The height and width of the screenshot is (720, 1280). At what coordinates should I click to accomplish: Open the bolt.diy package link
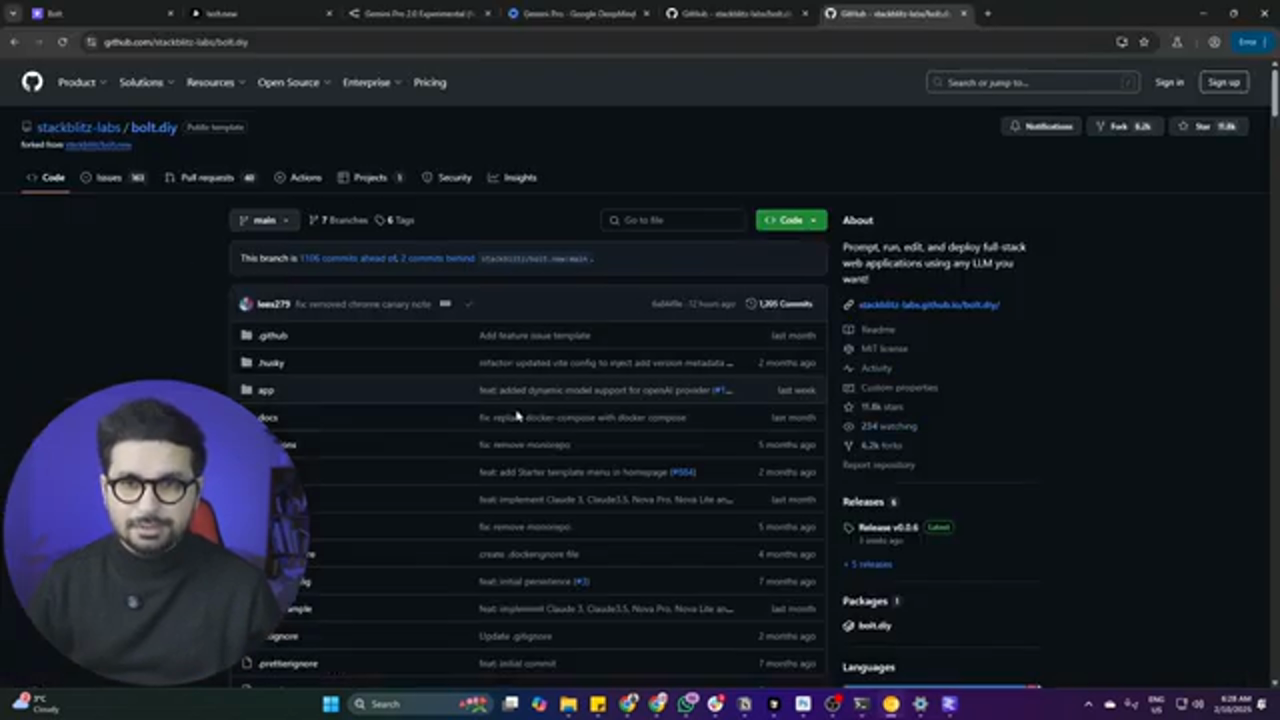tap(874, 626)
